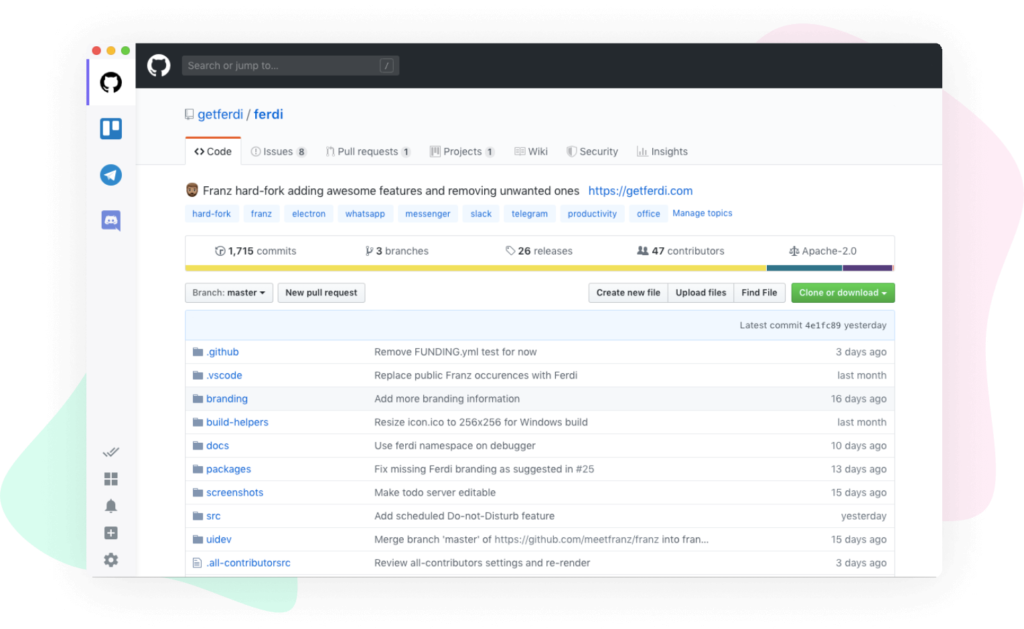Open the Apache-2.0 license link
The width and height of the screenshot is (1024, 629).
[823, 251]
